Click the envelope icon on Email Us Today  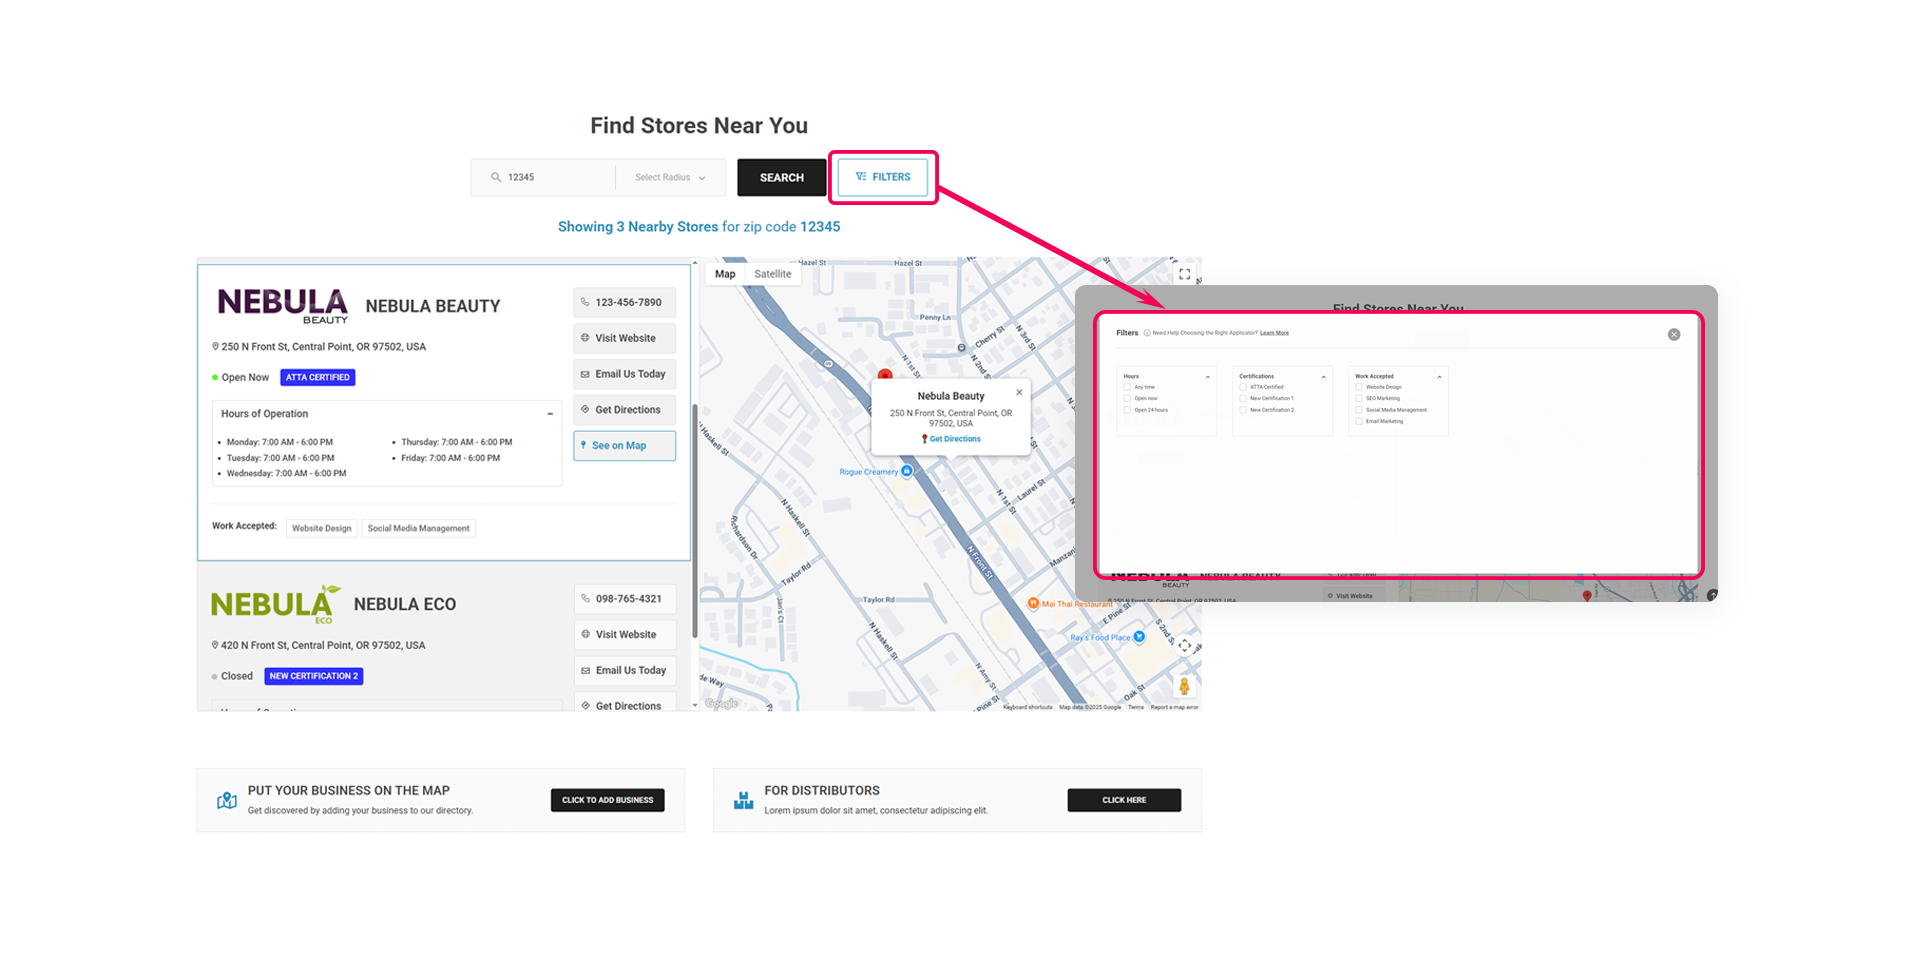click(585, 374)
